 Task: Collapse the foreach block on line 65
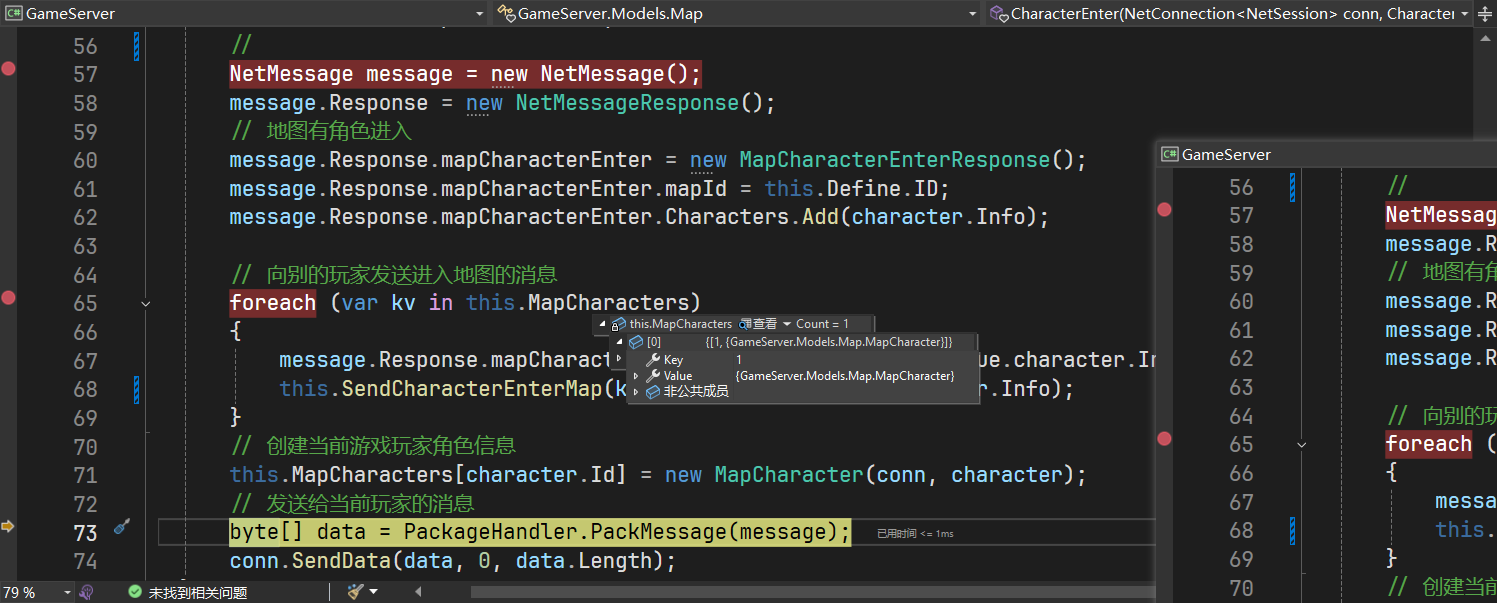point(147,302)
